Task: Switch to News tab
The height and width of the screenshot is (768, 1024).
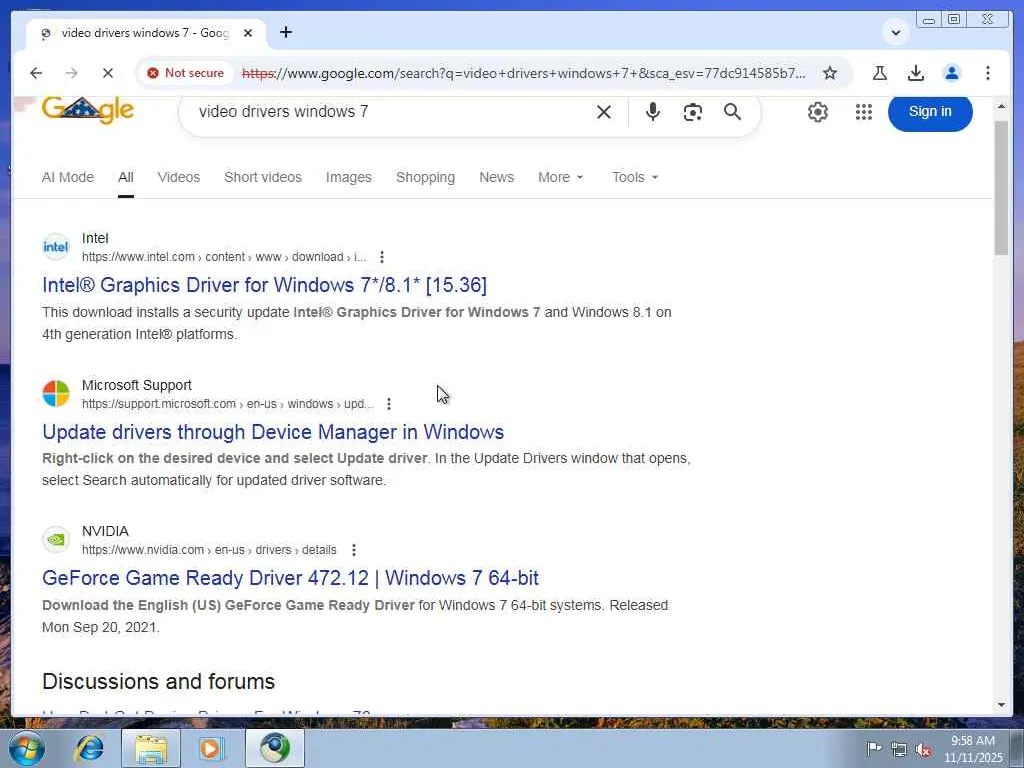Action: click(496, 177)
